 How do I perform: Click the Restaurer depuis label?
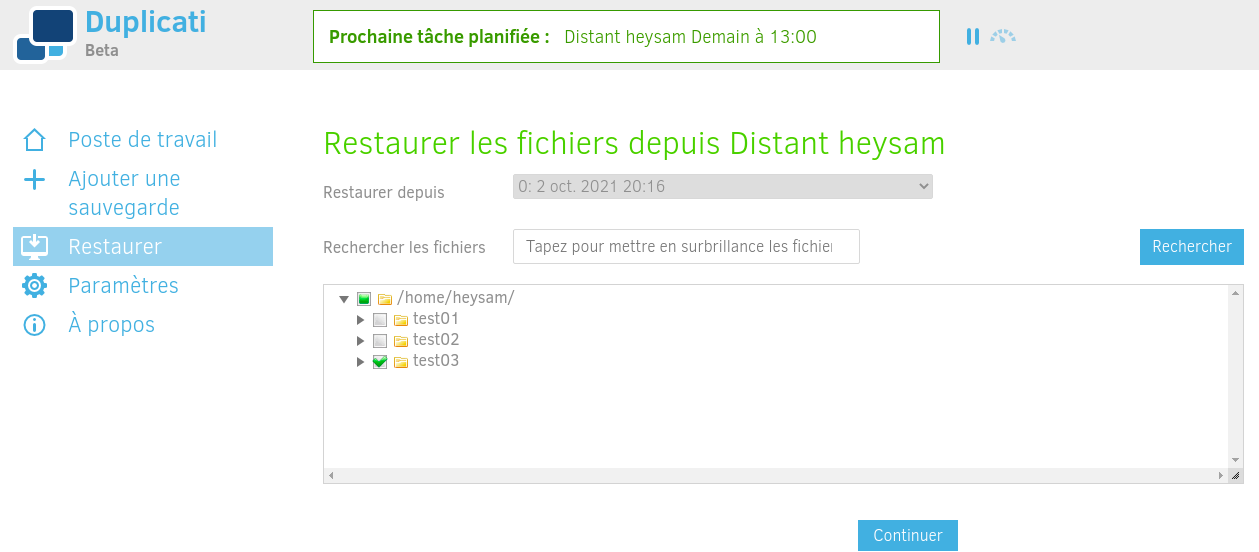(384, 192)
